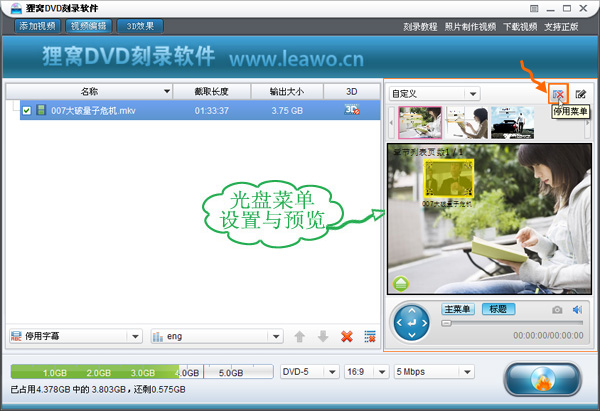
Task: Clear all videos from the list
Action: (370, 336)
